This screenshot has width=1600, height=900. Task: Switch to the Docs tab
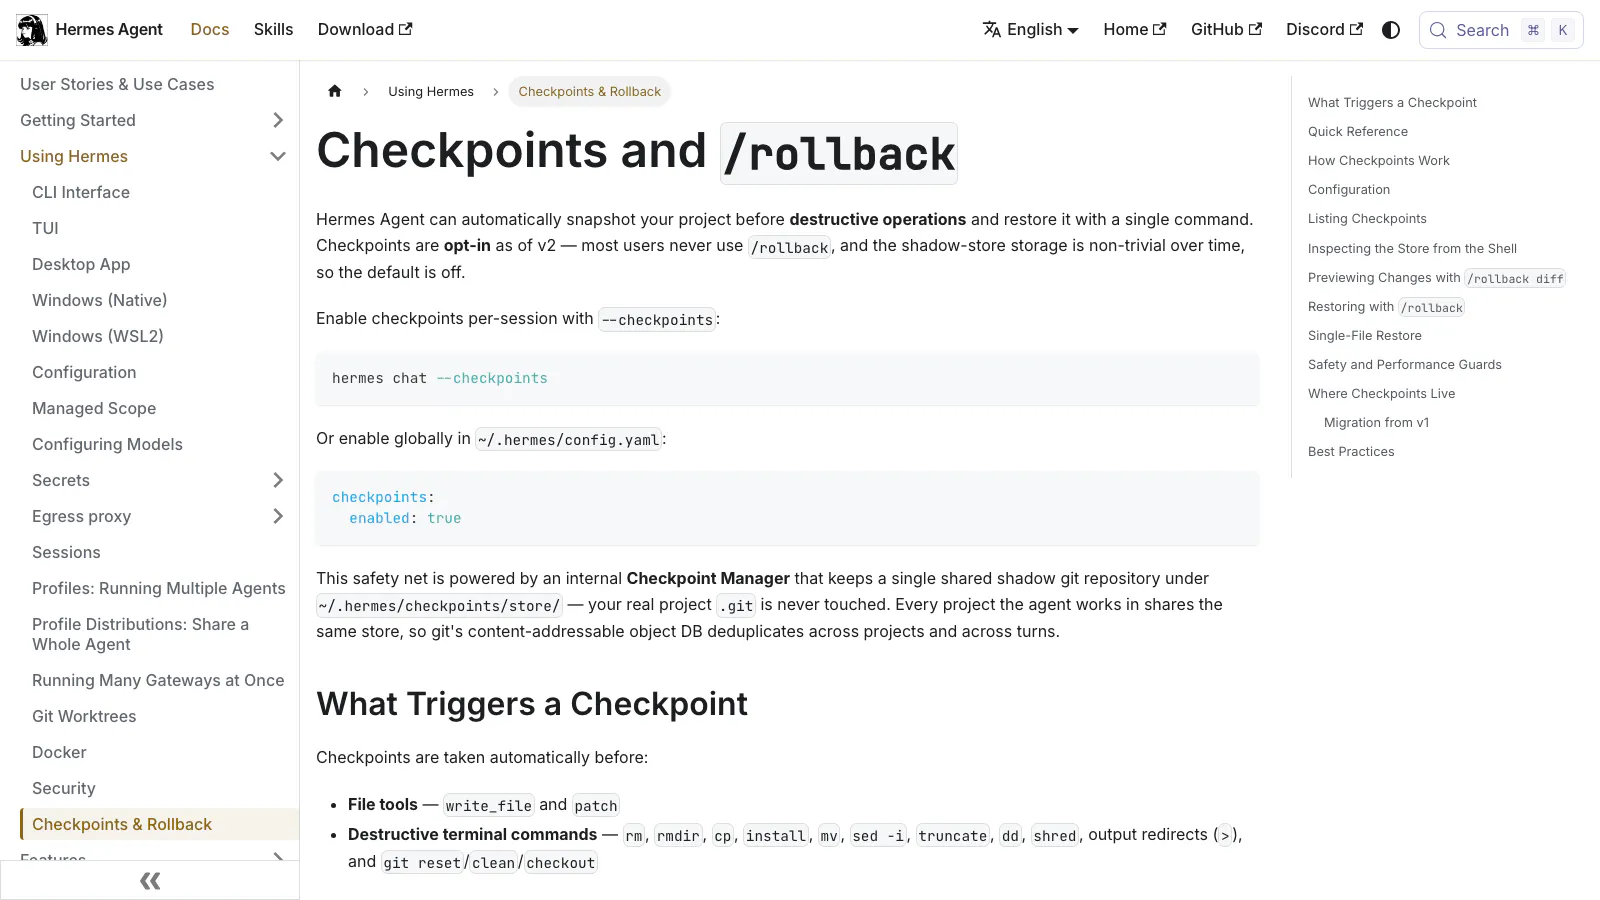[x=210, y=30]
